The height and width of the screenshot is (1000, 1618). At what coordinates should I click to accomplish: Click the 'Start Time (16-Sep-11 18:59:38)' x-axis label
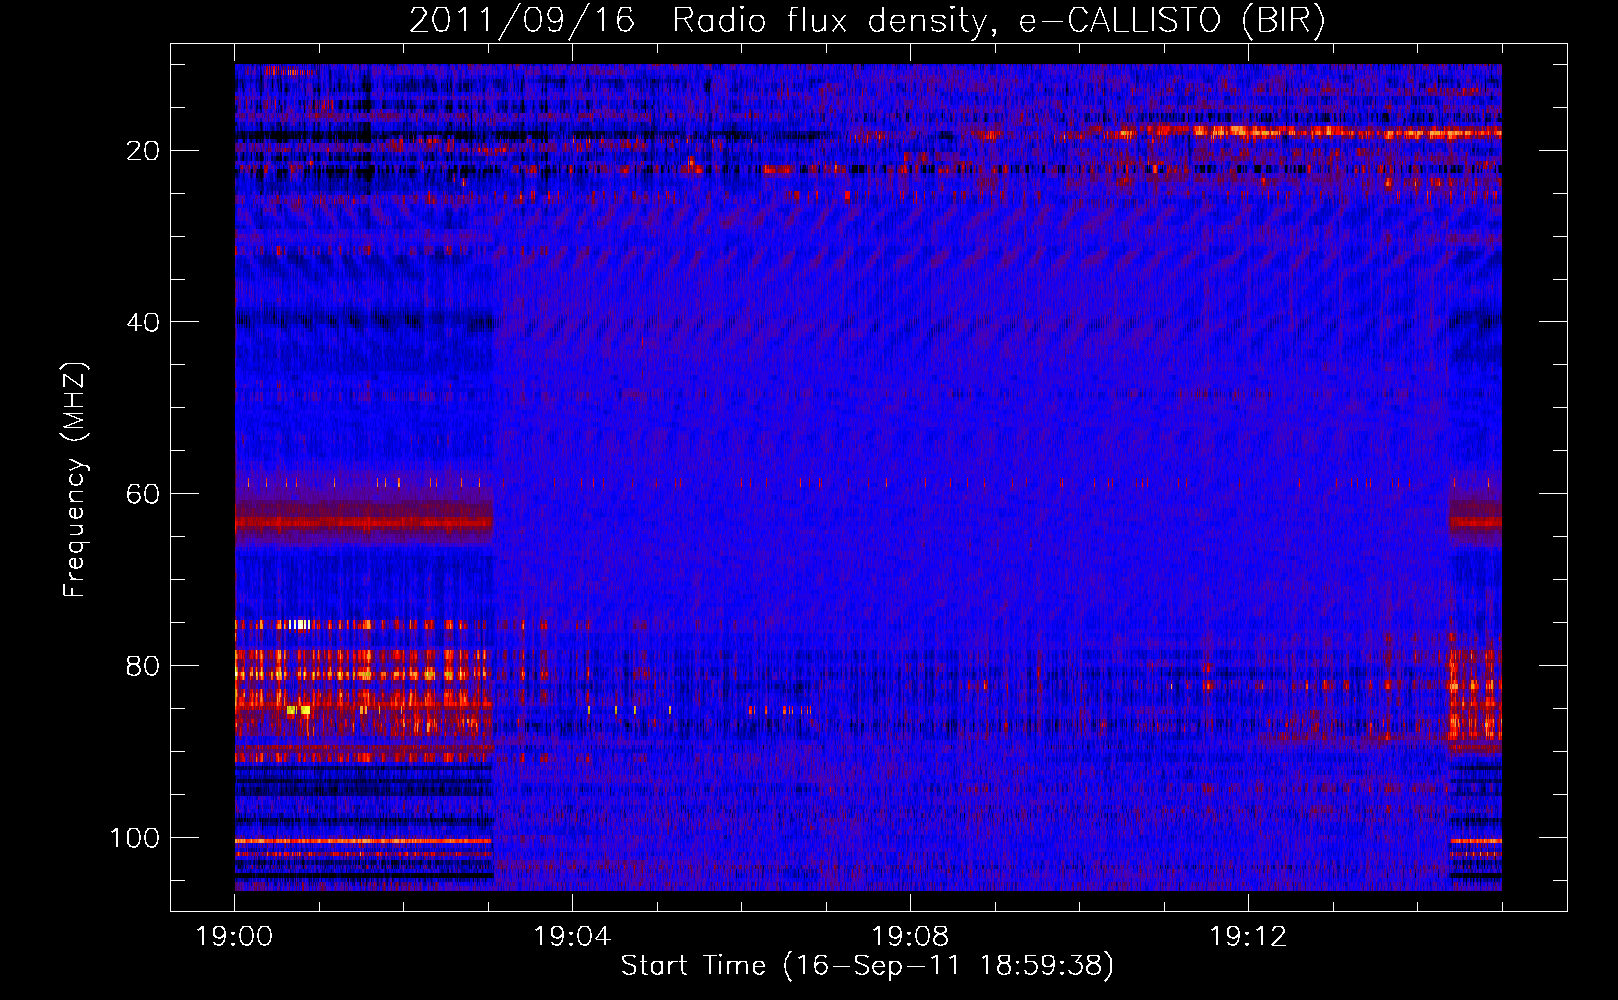point(867,966)
